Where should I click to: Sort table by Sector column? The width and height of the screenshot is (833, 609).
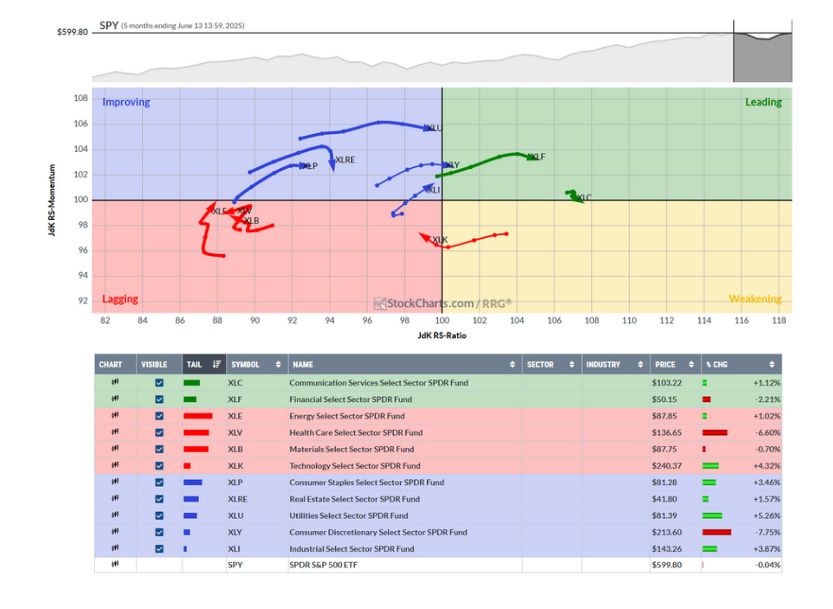click(x=551, y=365)
